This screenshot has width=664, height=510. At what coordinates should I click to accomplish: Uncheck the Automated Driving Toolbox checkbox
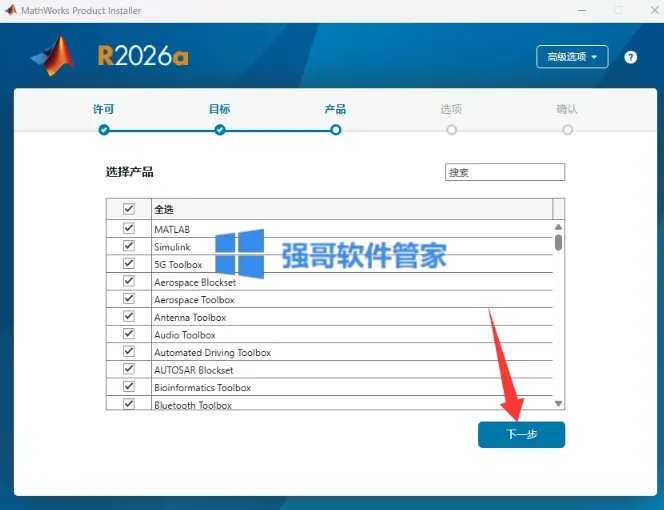129,352
